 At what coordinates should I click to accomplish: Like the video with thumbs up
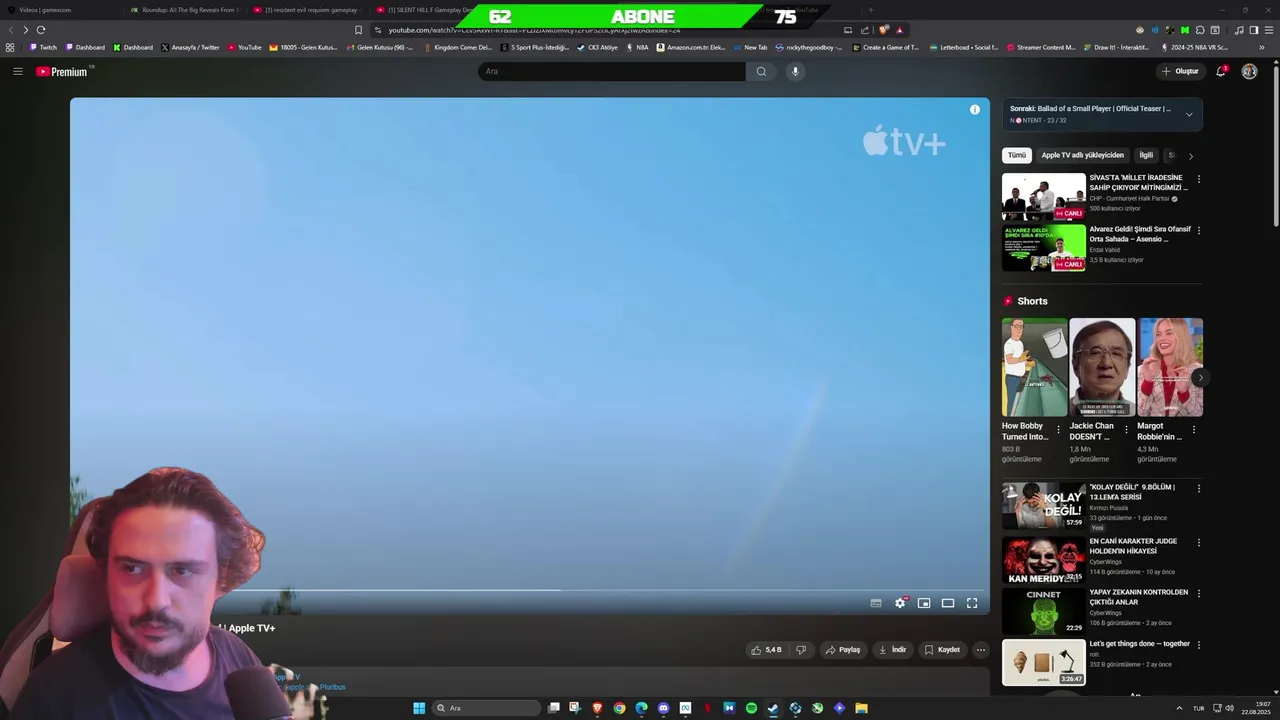[766, 650]
